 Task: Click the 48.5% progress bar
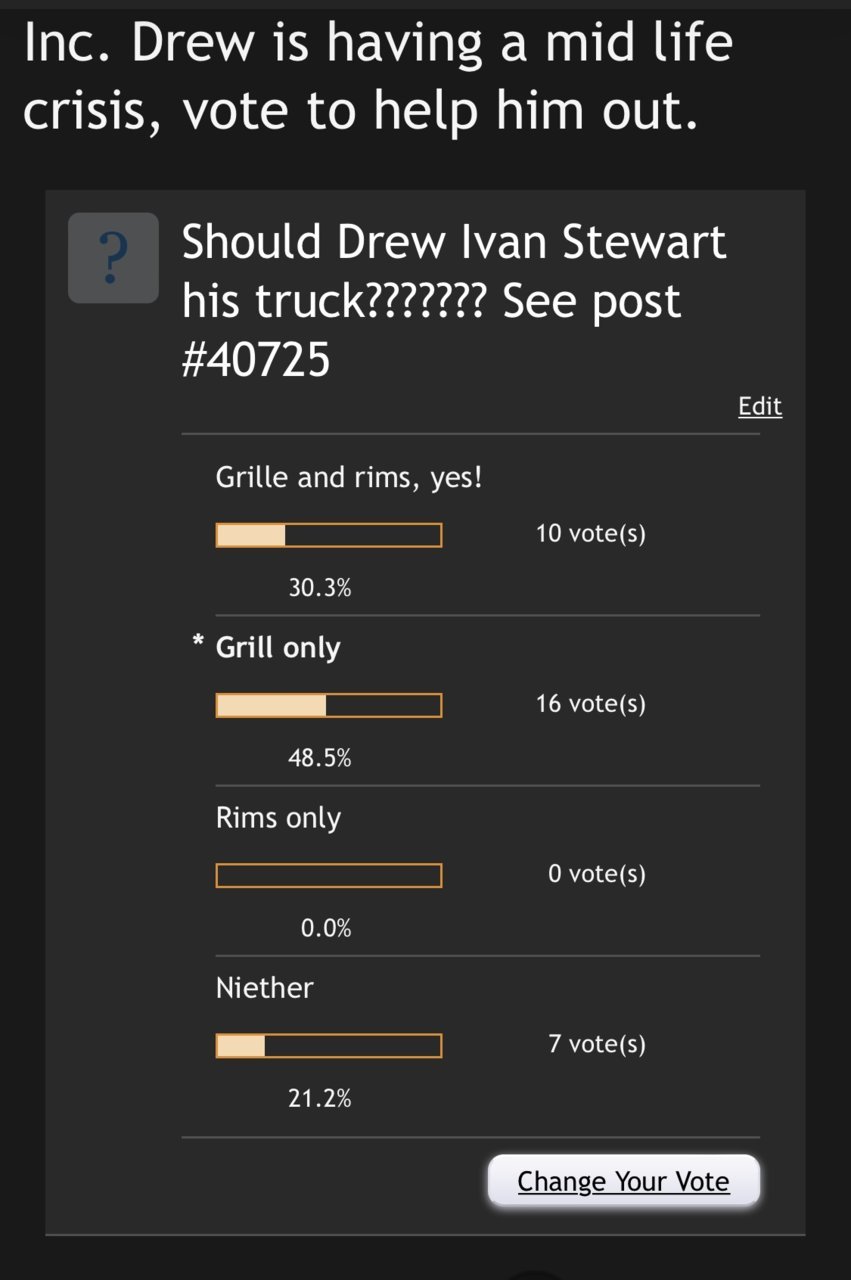[329, 706]
